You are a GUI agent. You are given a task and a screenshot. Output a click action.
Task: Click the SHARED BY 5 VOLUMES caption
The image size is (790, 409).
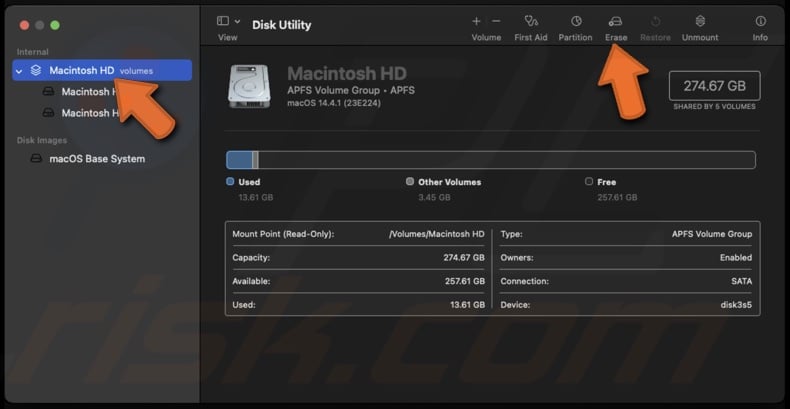point(714,107)
